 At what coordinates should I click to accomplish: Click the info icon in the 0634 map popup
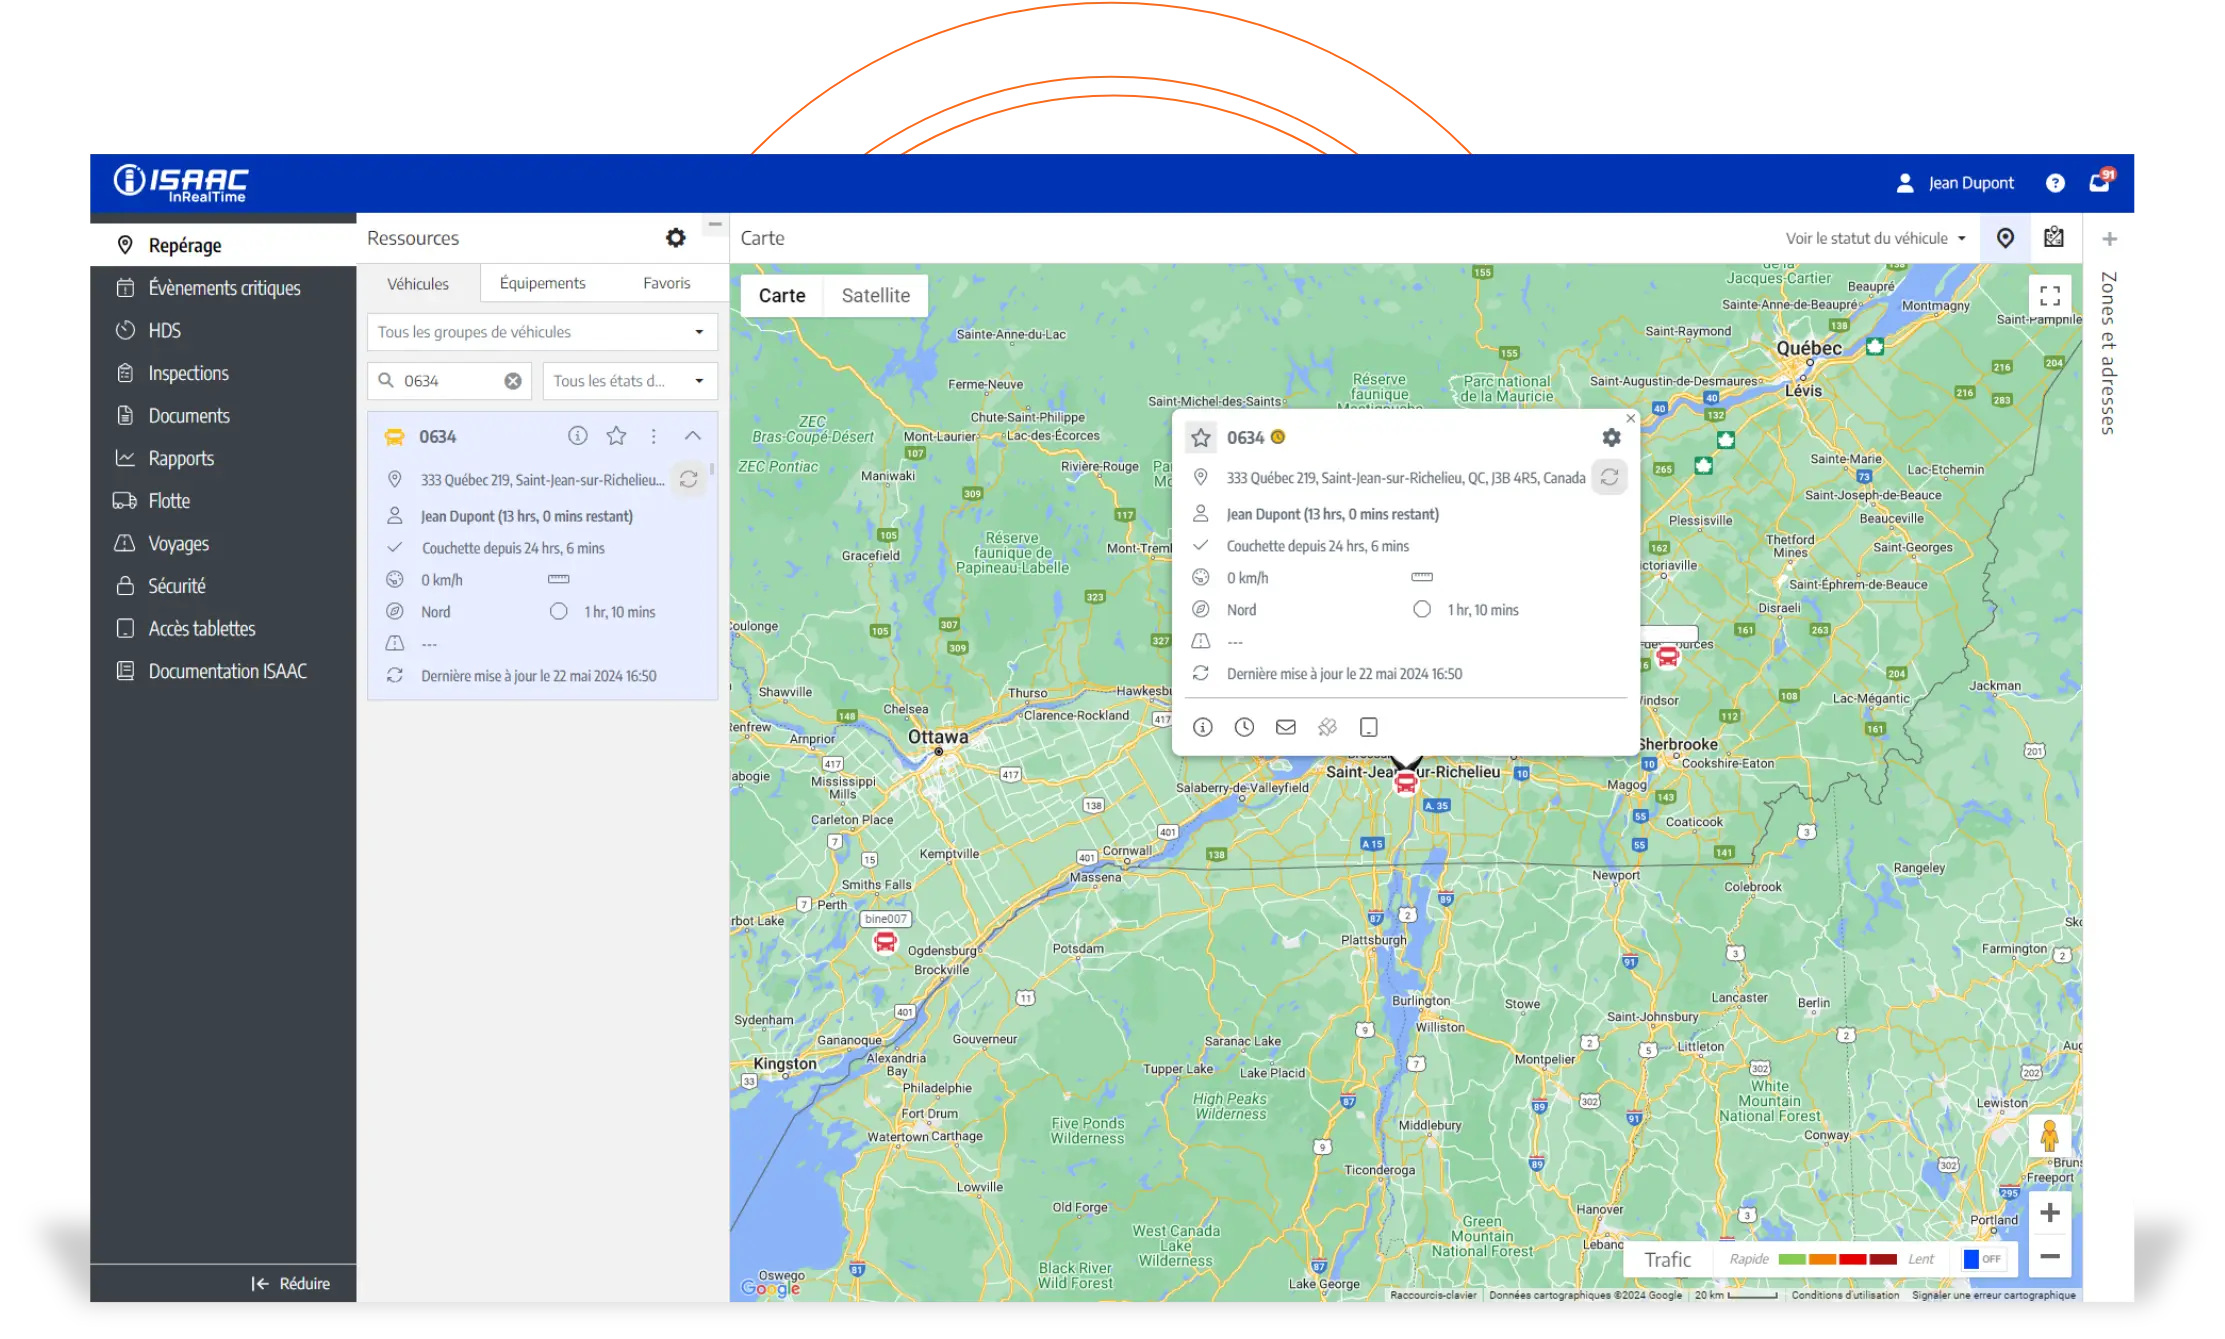pyautogui.click(x=1202, y=727)
